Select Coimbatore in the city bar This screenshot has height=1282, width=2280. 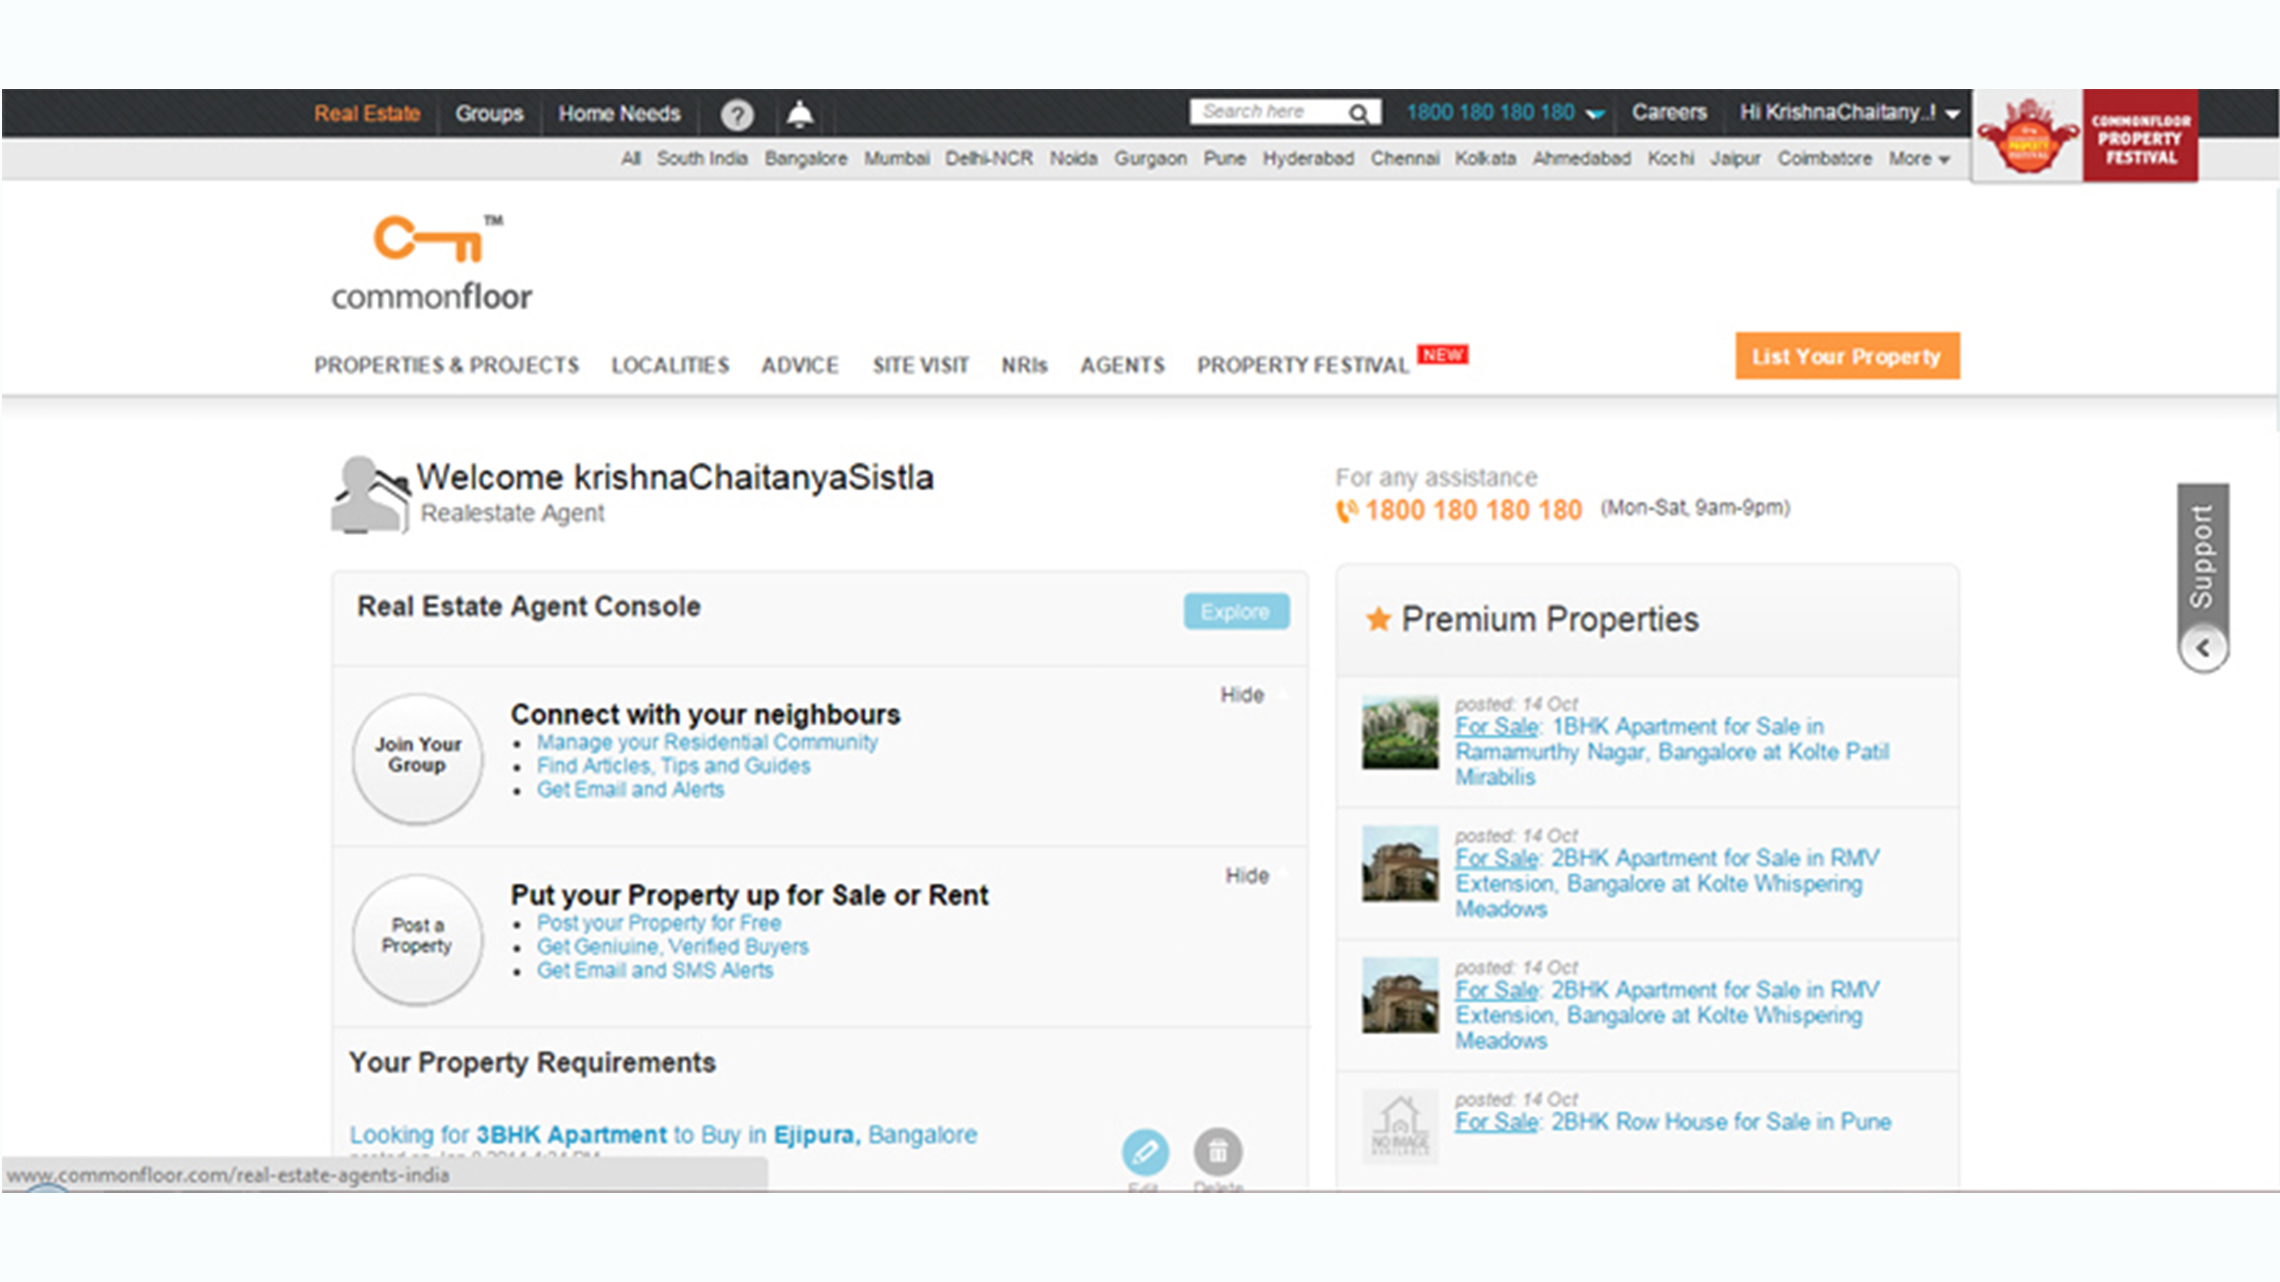(1824, 158)
